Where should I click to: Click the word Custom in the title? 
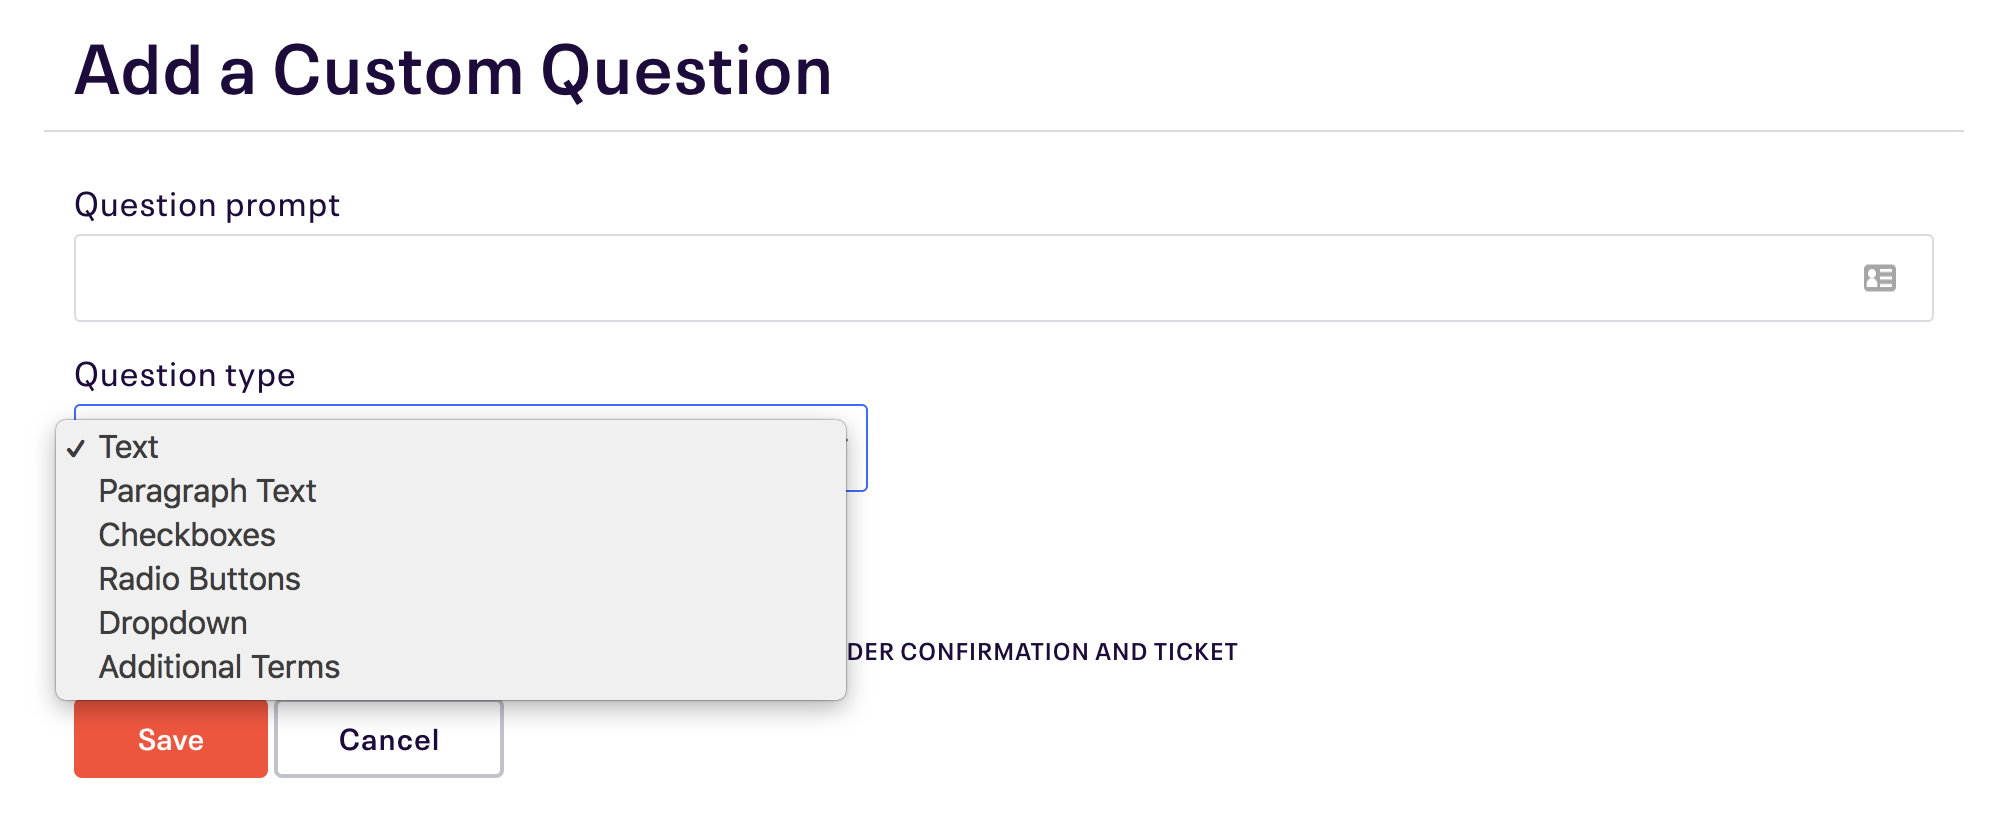[x=398, y=71]
